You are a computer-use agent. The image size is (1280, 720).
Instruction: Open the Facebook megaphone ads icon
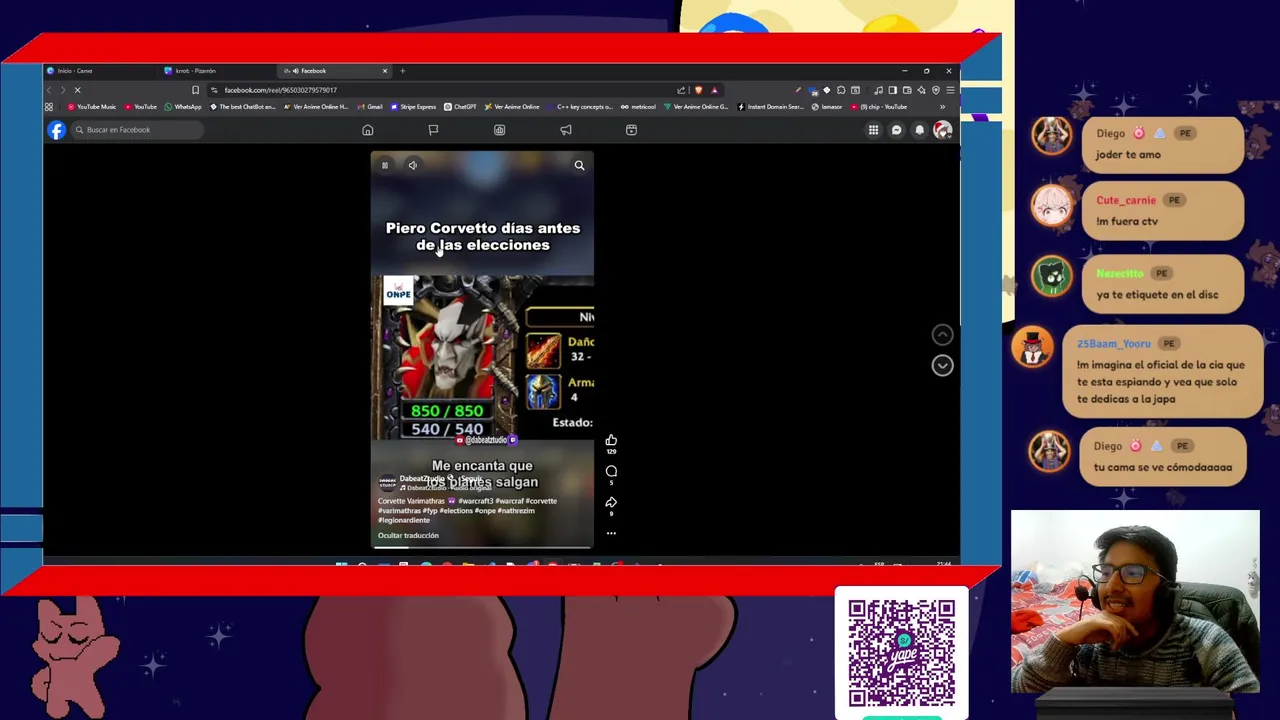tap(565, 130)
